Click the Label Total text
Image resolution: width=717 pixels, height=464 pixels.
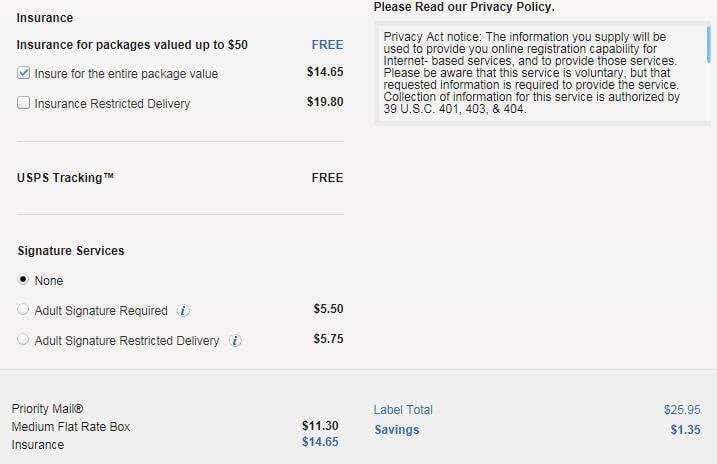(x=403, y=410)
